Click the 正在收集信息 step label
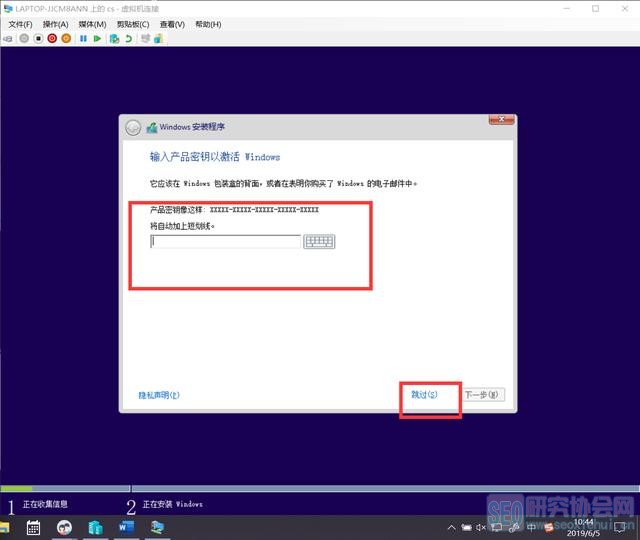 coord(45,504)
